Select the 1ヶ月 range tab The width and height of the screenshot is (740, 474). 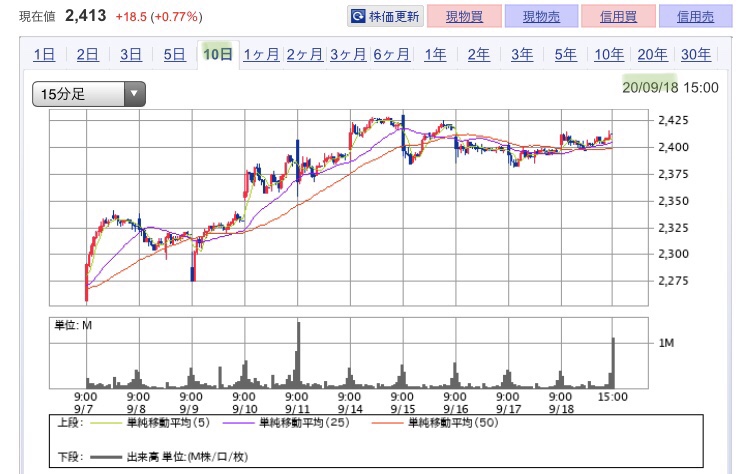pyautogui.click(x=261, y=54)
